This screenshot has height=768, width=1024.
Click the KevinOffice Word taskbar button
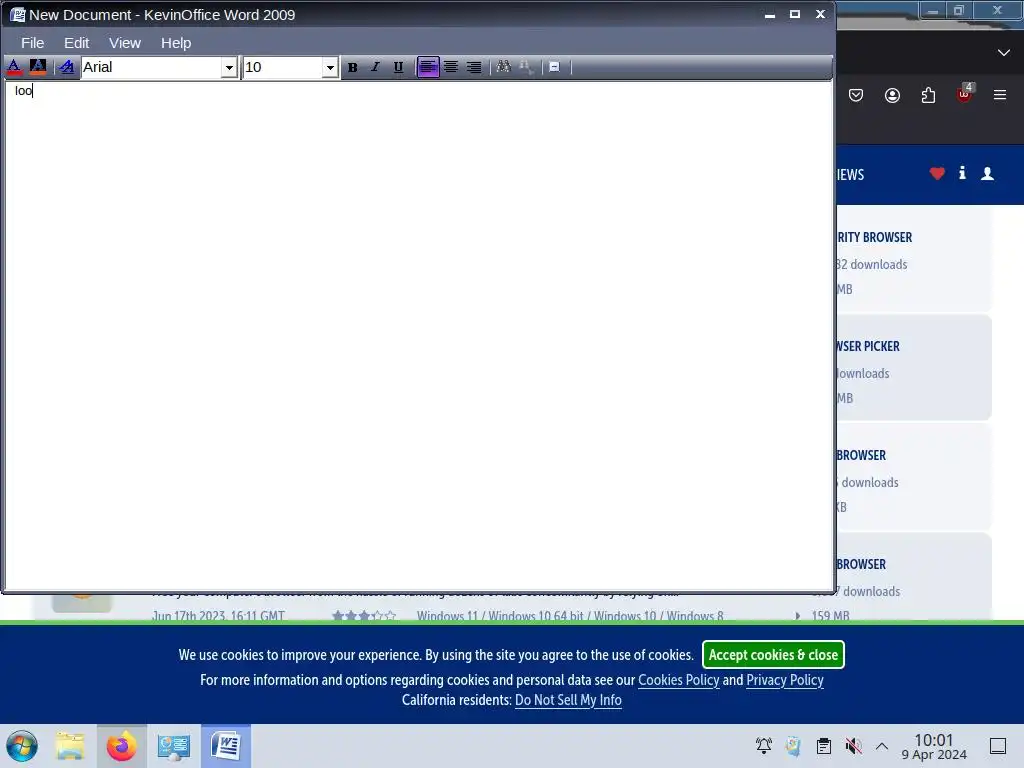click(x=226, y=746)
